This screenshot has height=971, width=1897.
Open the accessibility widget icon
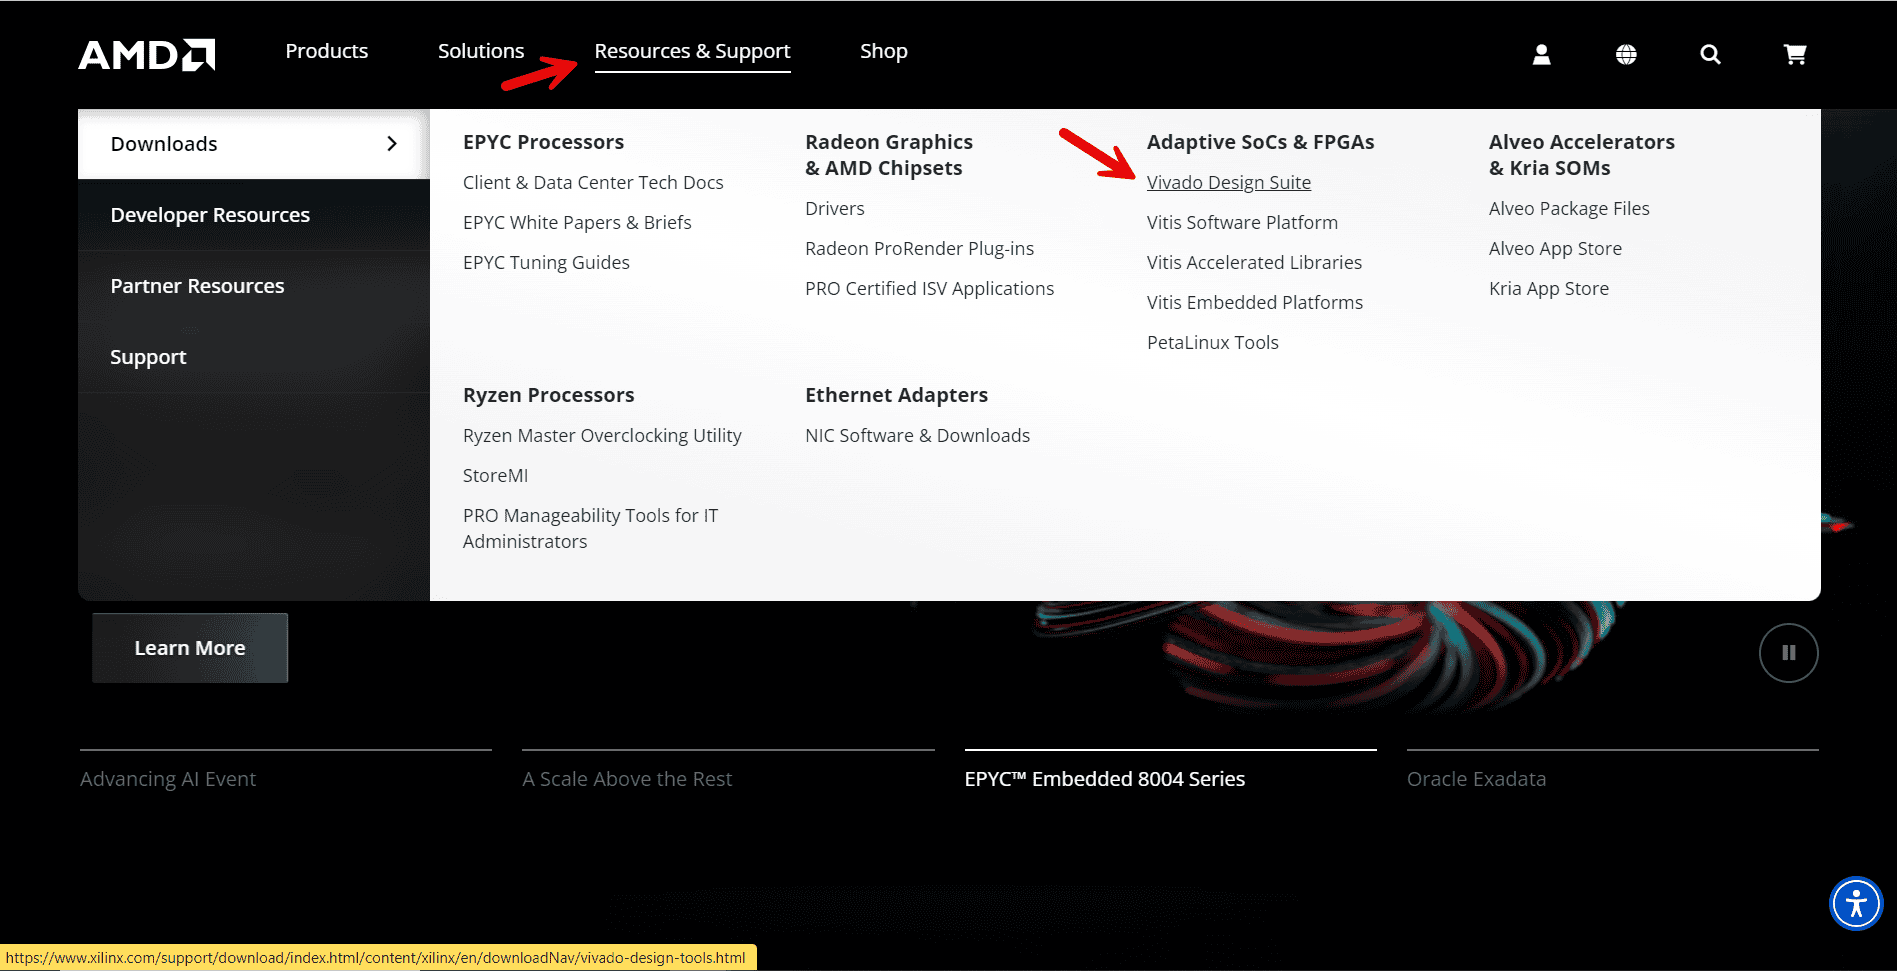click(x=1856, y=903)
